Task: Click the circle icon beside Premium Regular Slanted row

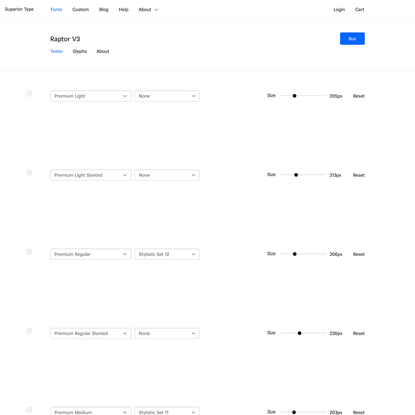Action: [x=29, y=331]
